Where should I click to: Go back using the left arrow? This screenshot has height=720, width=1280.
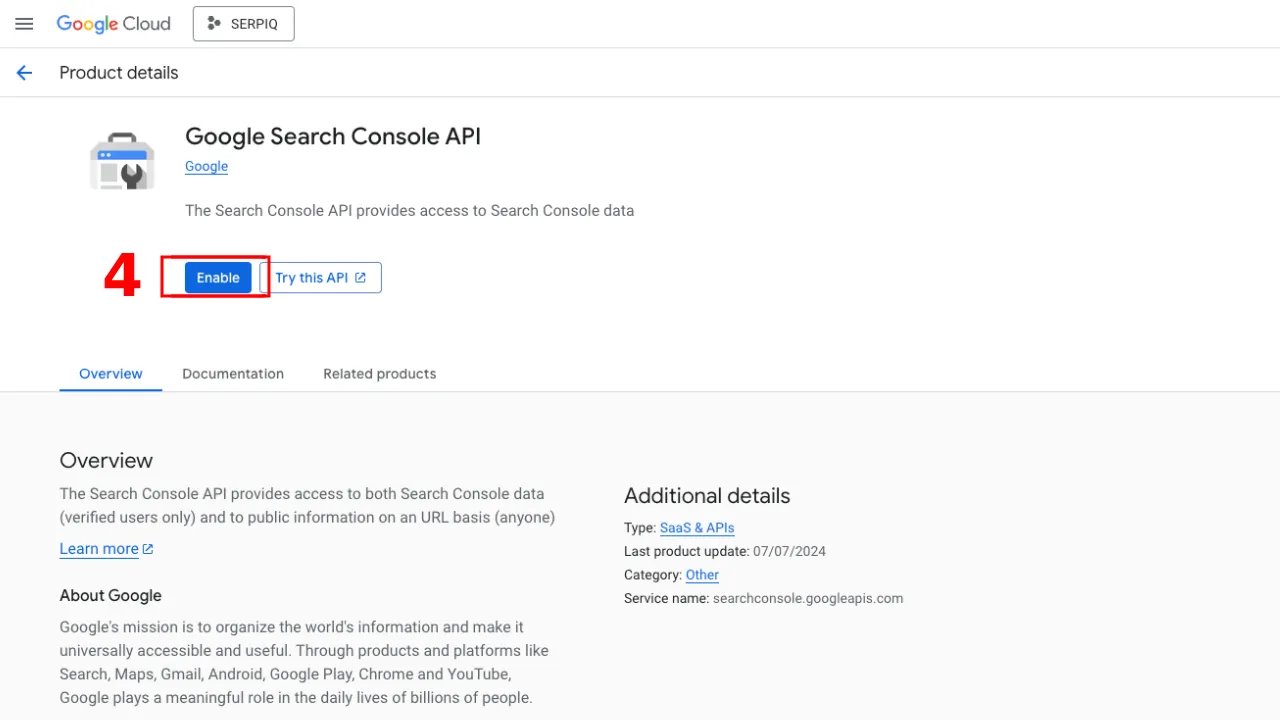pyautogui.click(x=24, y=73)
